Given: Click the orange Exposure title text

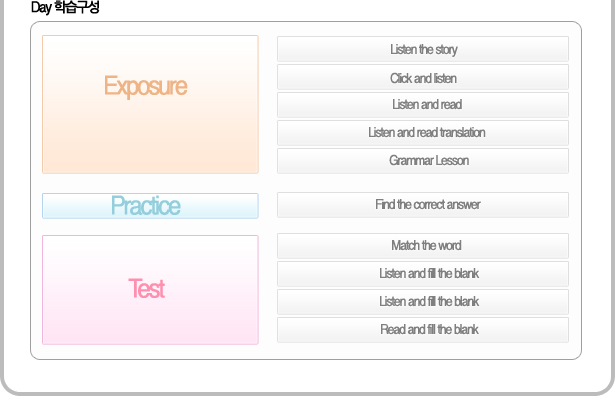Looking at the screenshot, I should (146, 86).
